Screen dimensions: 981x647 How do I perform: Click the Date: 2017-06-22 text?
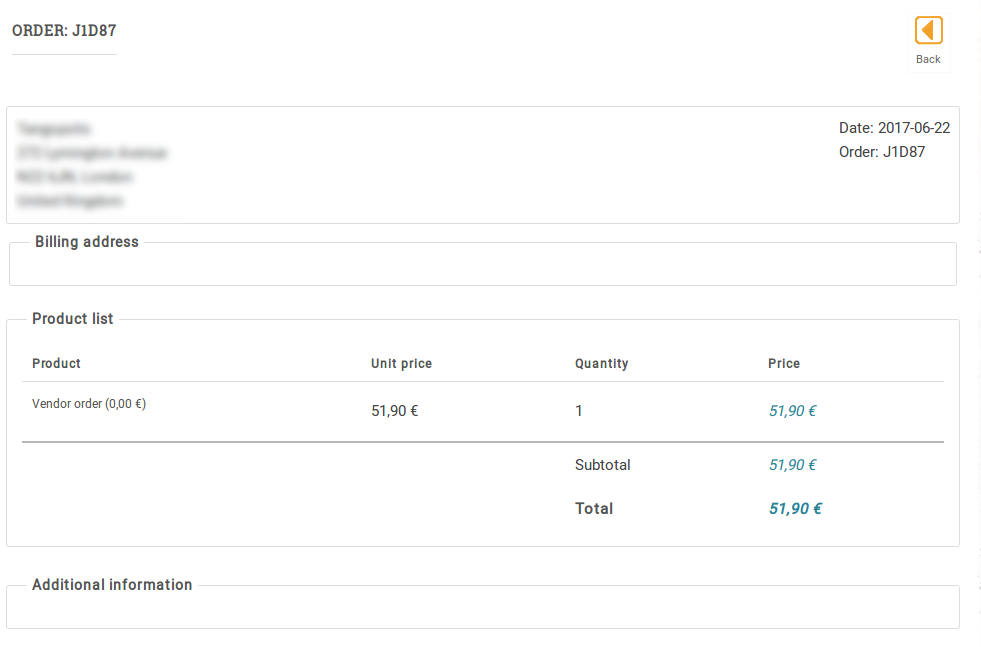pyautogui.click(x=894, y=128)
